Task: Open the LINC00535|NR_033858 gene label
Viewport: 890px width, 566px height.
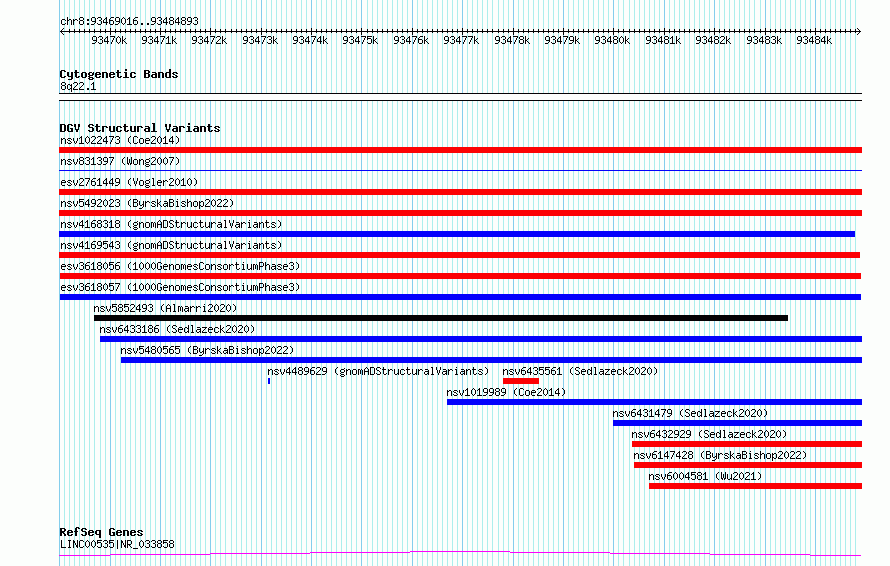Action: click(x=117, y=544)
